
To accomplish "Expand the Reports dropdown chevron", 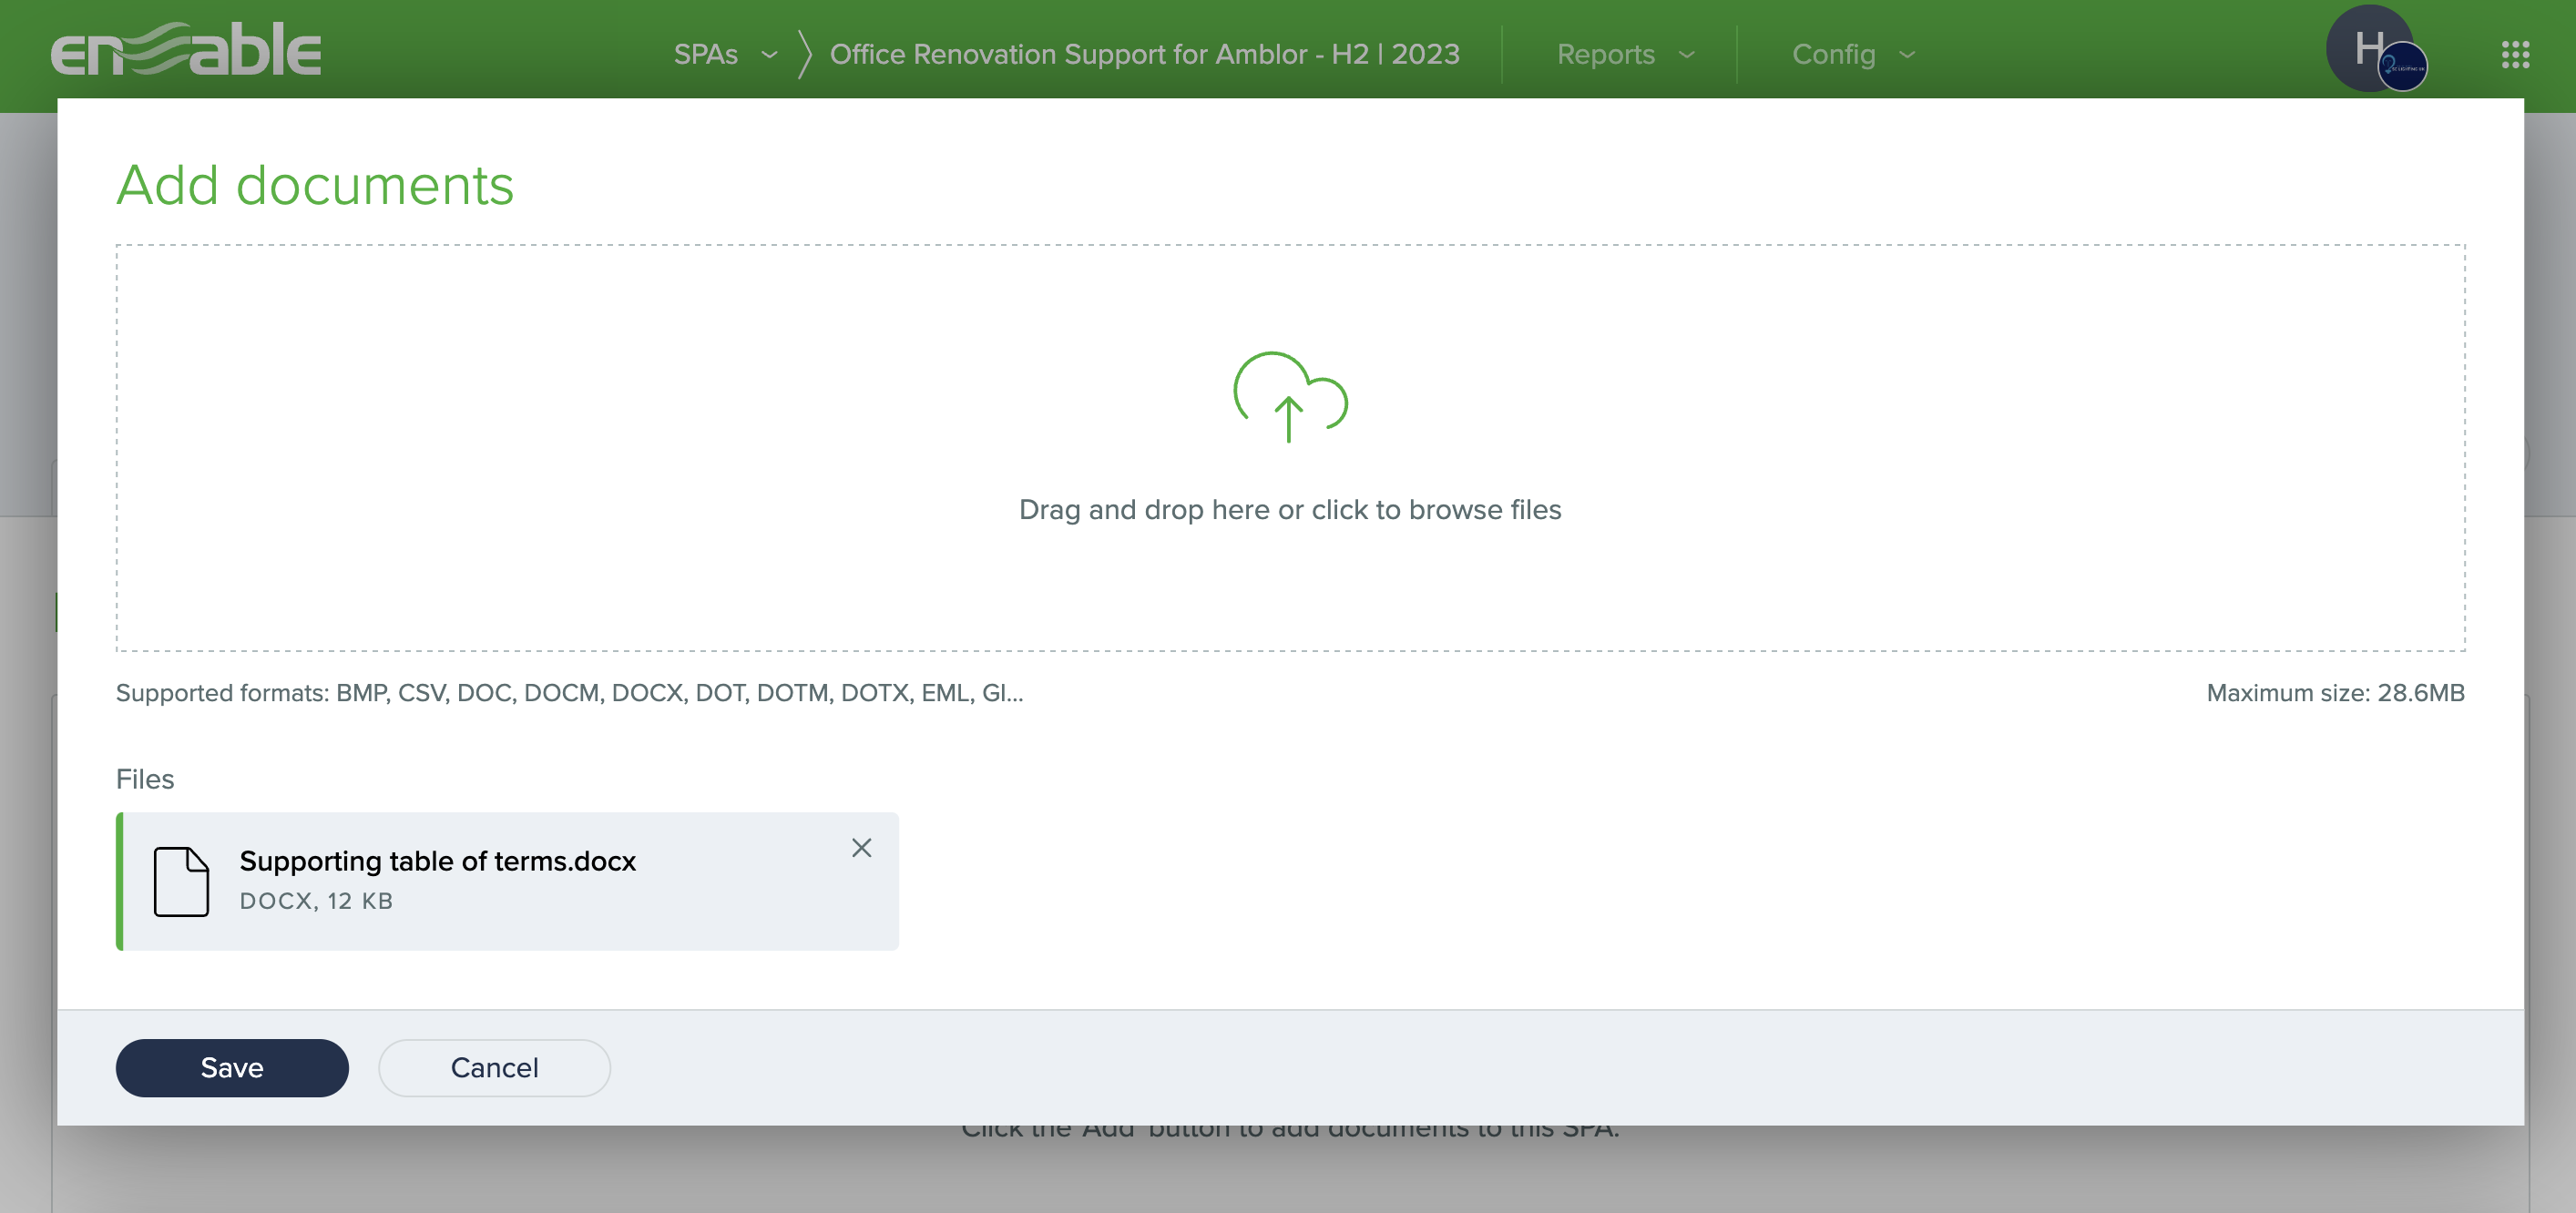I will pyautogui.click(x=1687, y=55).
